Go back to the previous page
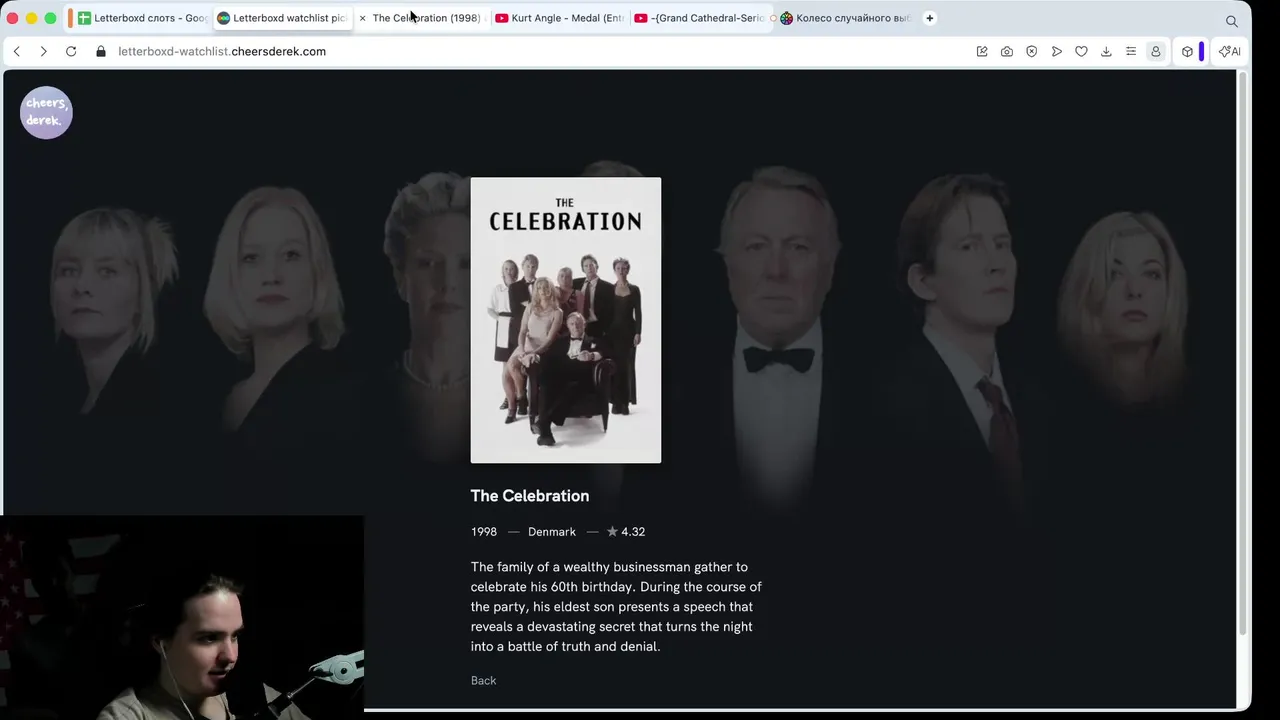1280x720 pixels. 16,51
